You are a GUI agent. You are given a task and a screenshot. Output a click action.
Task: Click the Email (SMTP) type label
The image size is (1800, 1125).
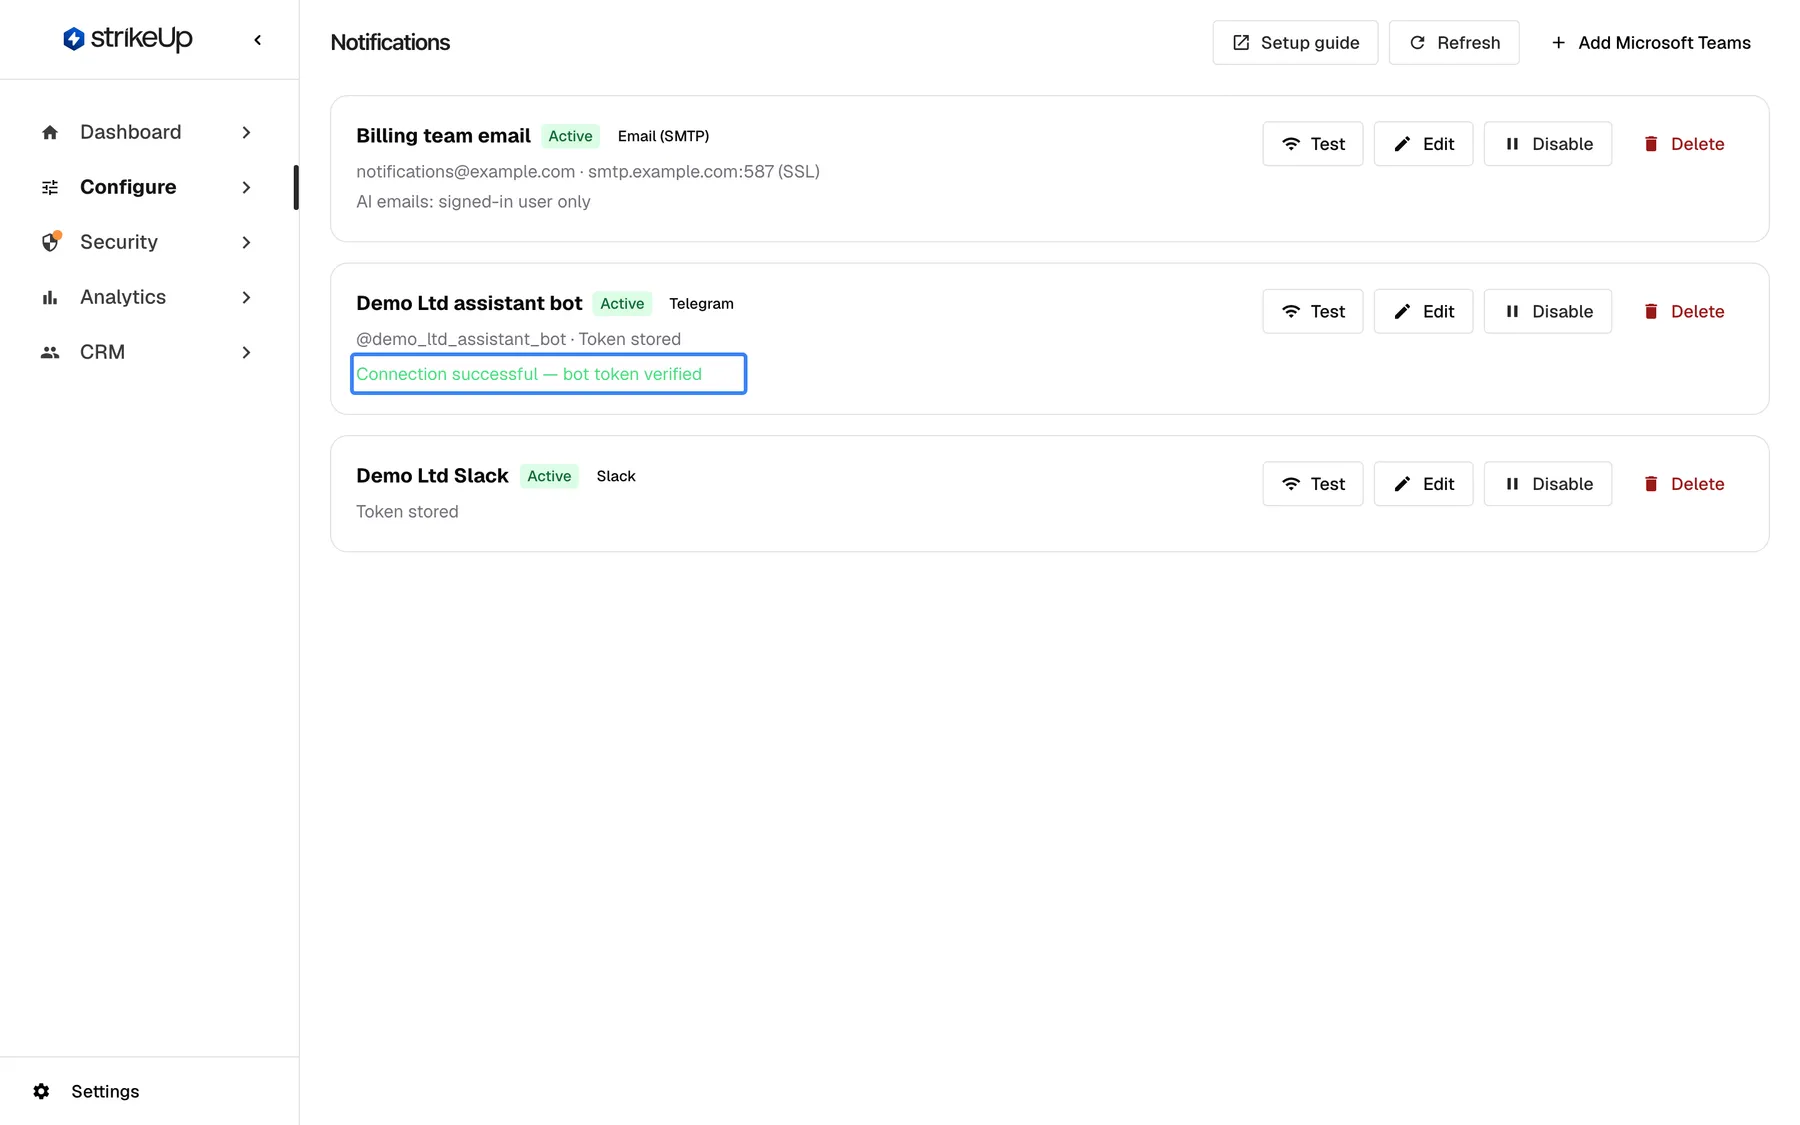[663, 136]
